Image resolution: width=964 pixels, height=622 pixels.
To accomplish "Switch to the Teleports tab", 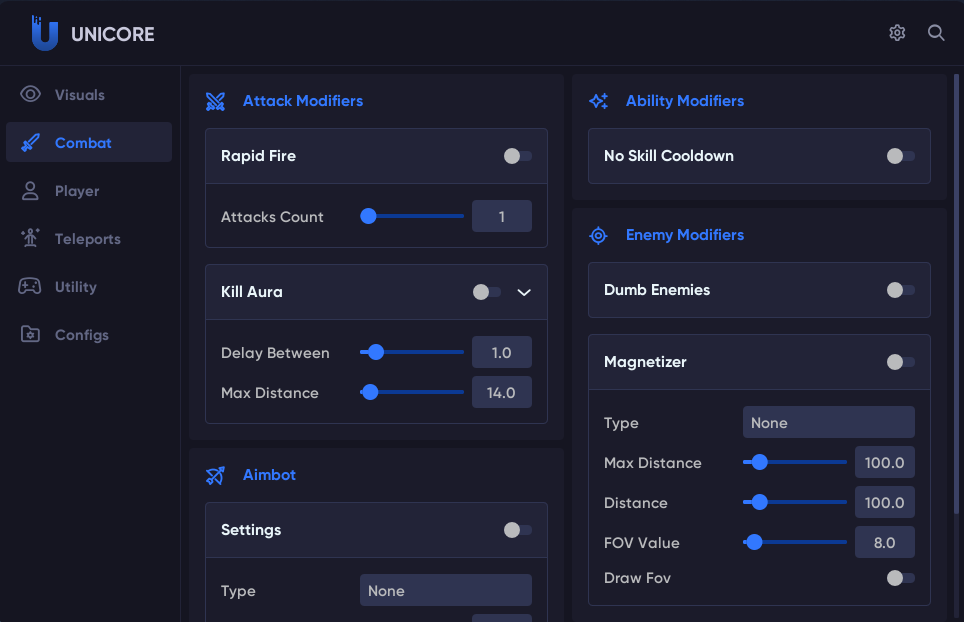I will pos(88,239).
